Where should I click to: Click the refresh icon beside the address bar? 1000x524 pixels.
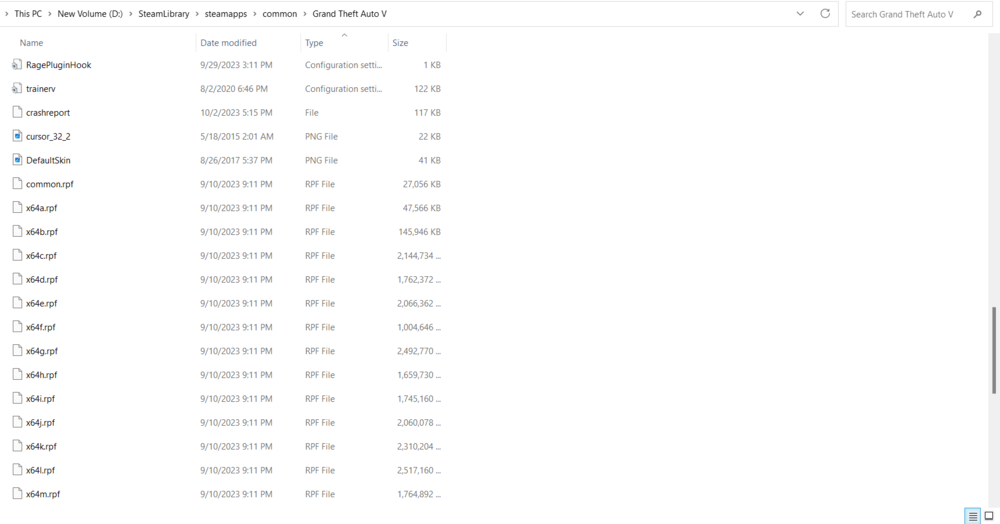[825, 13]
